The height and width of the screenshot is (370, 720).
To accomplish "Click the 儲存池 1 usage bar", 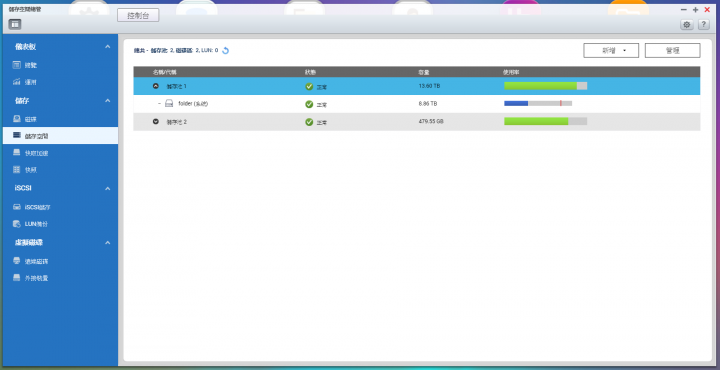I will tap(546, 86).
